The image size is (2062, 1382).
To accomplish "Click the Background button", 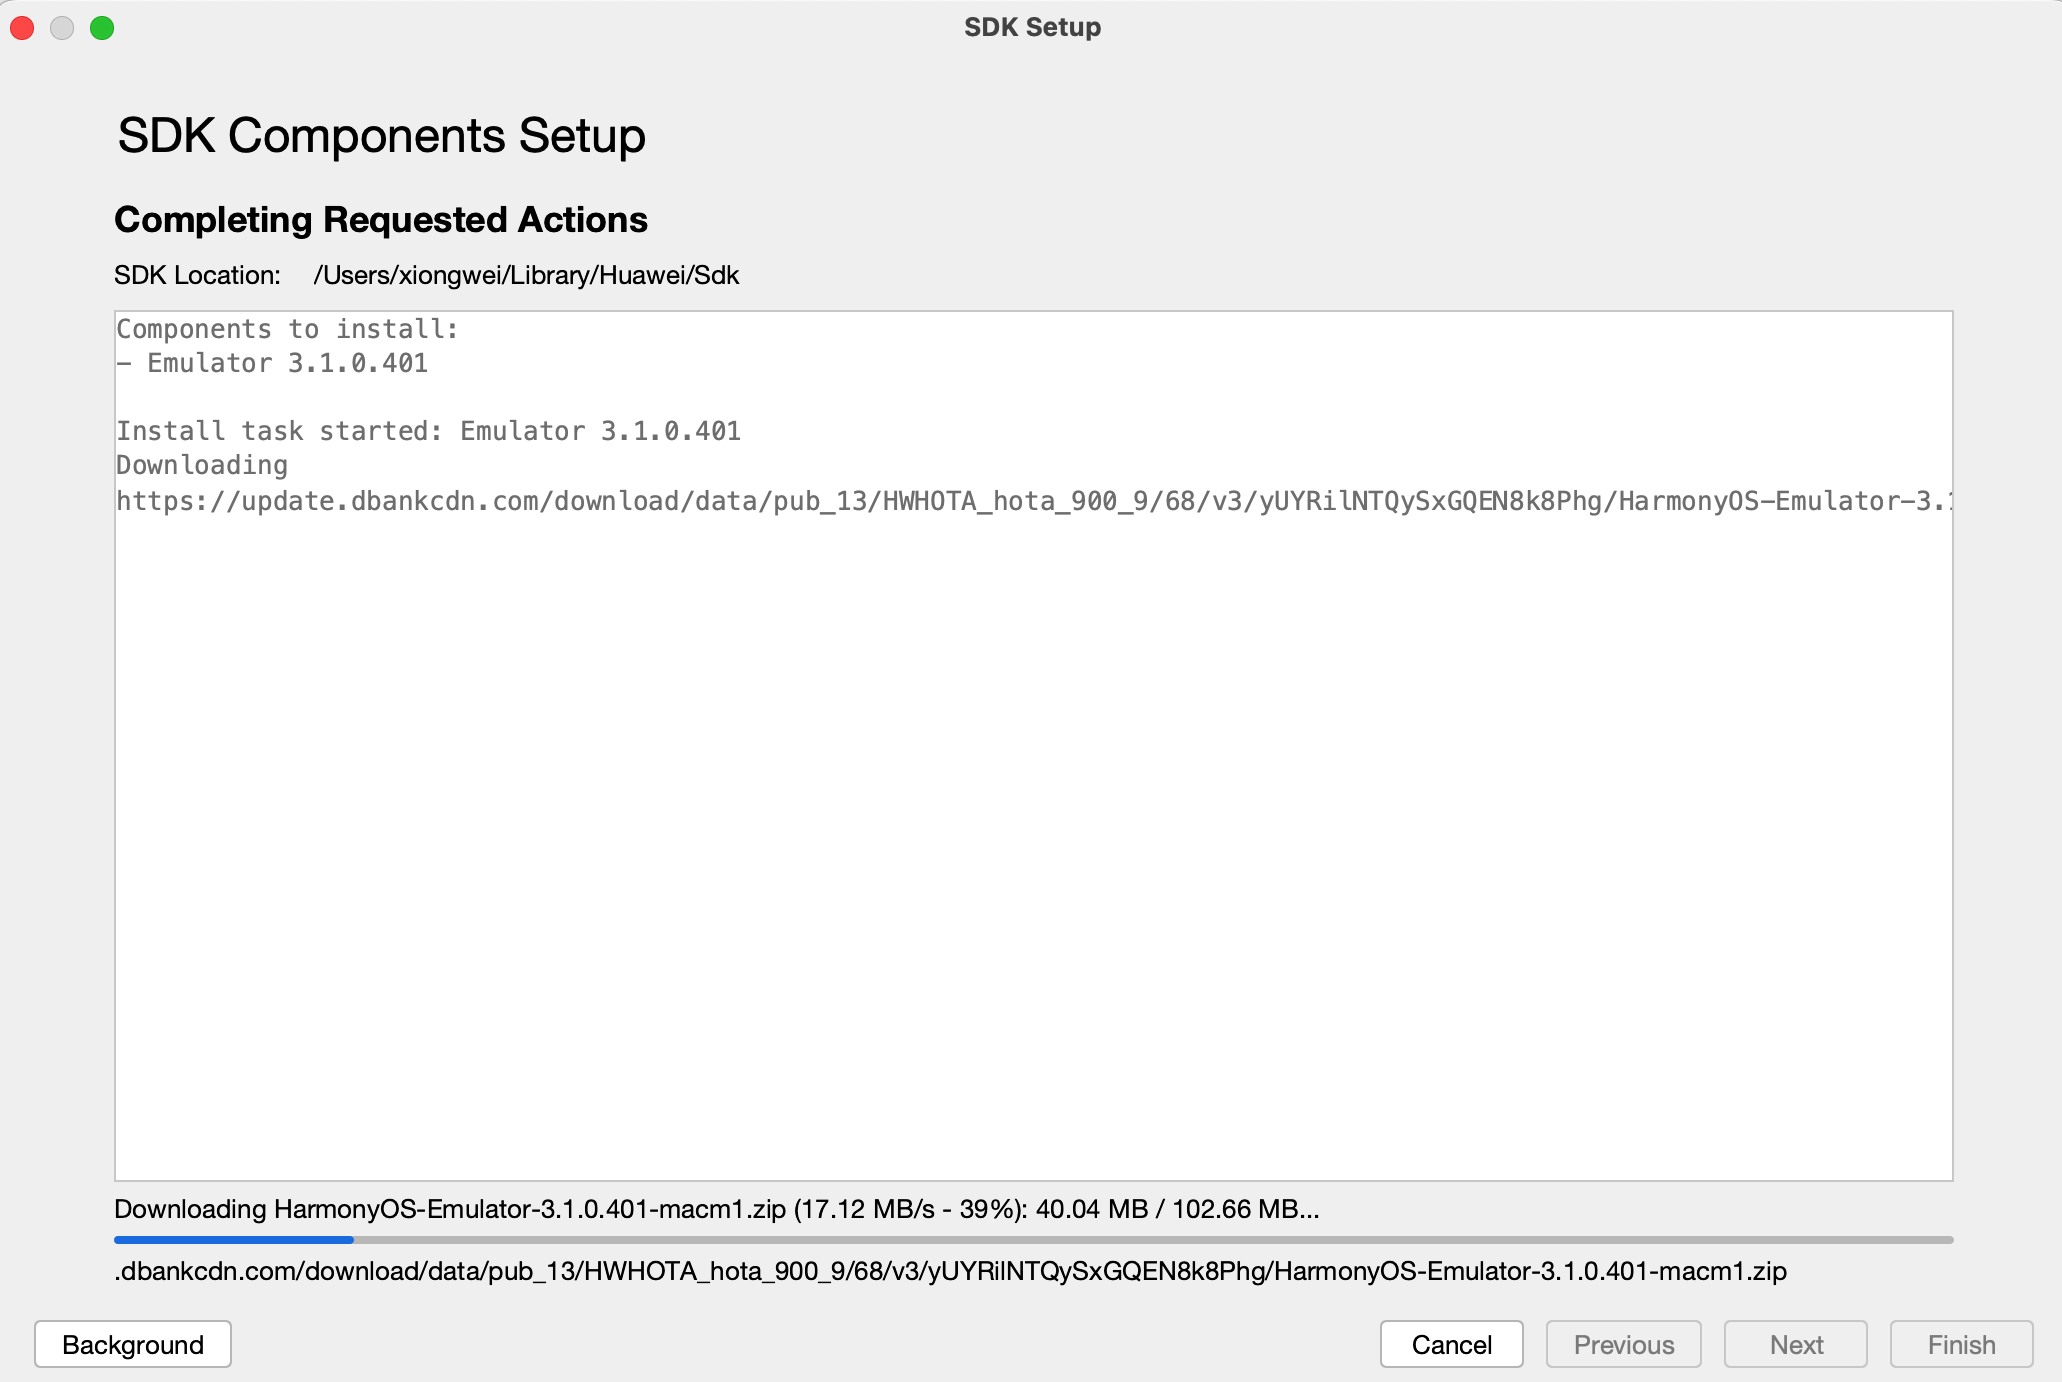I will click(x=133, y=1344).
